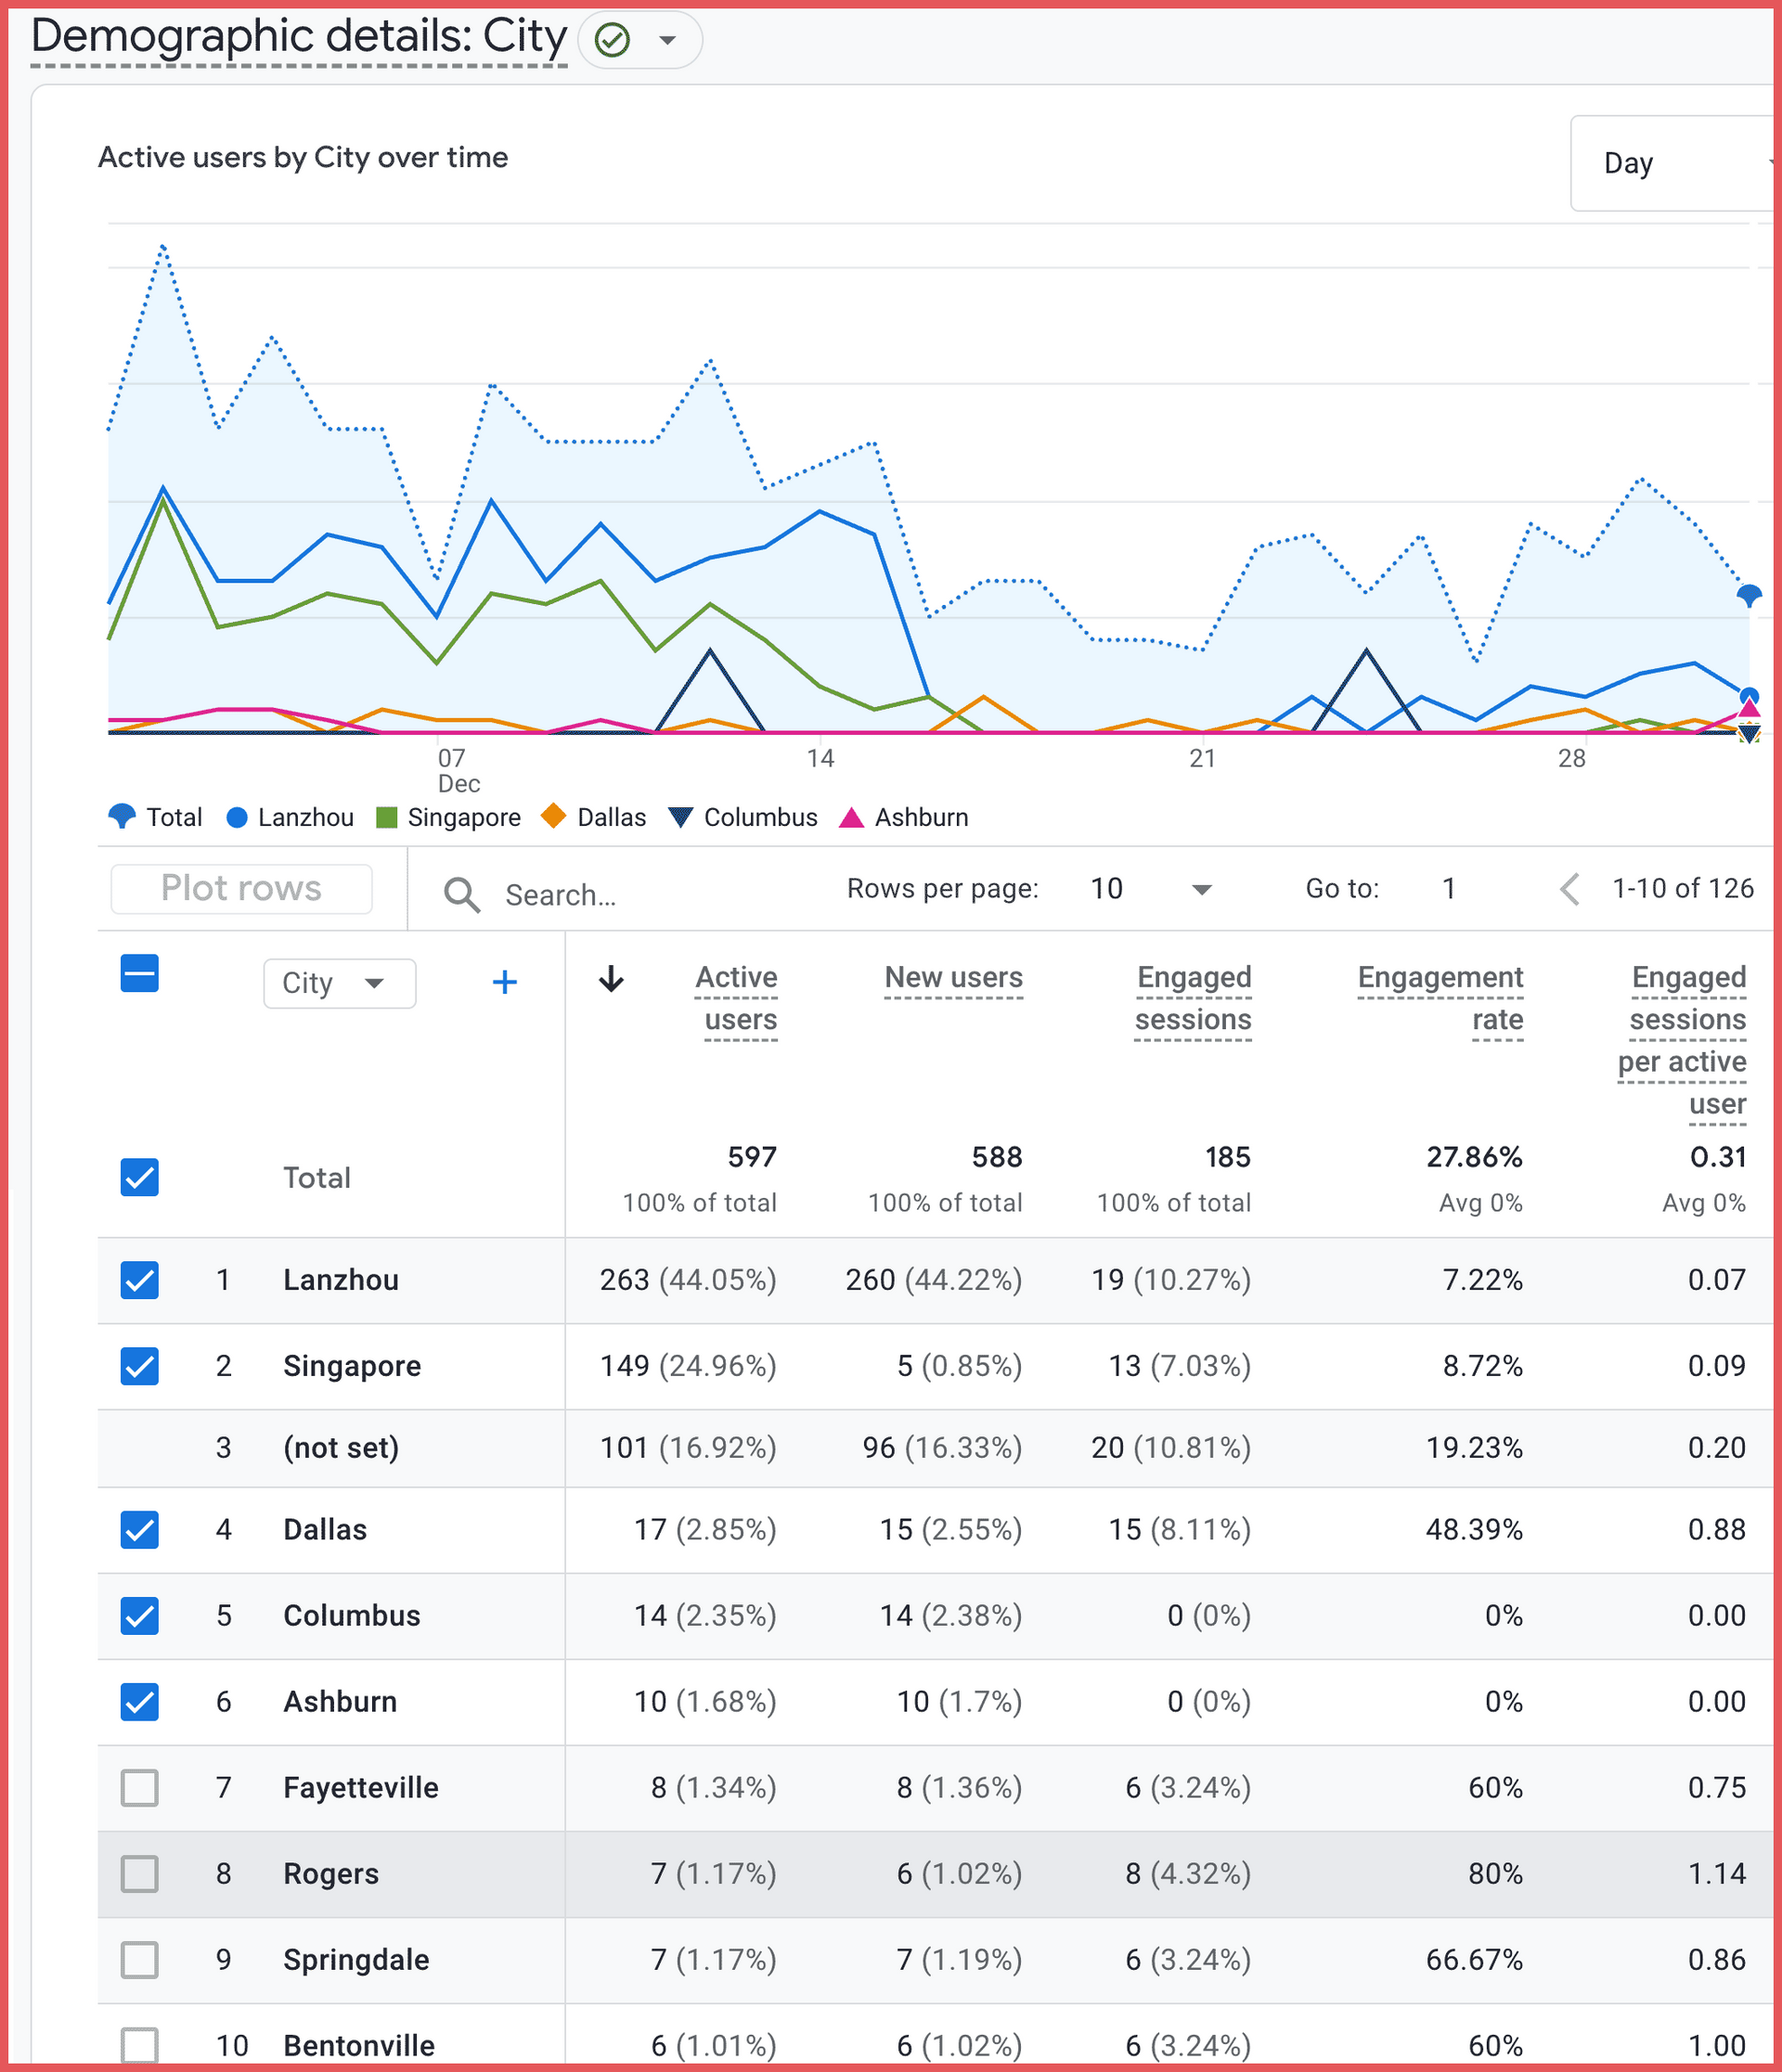The height and width of the screenshot is (2072, 1782).
Task: Click the green report status checkmark icon
Action: point(612,40)
